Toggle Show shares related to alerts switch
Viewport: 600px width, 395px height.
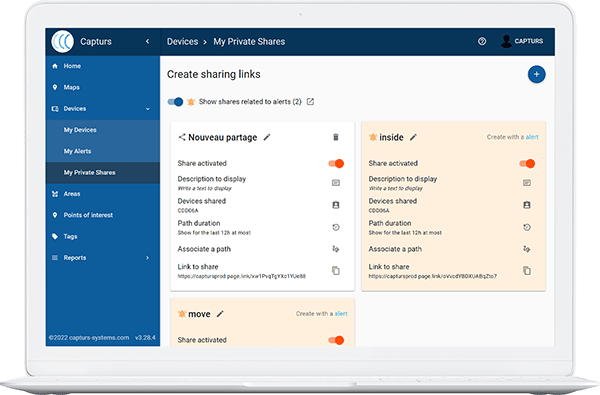(175, 102)
